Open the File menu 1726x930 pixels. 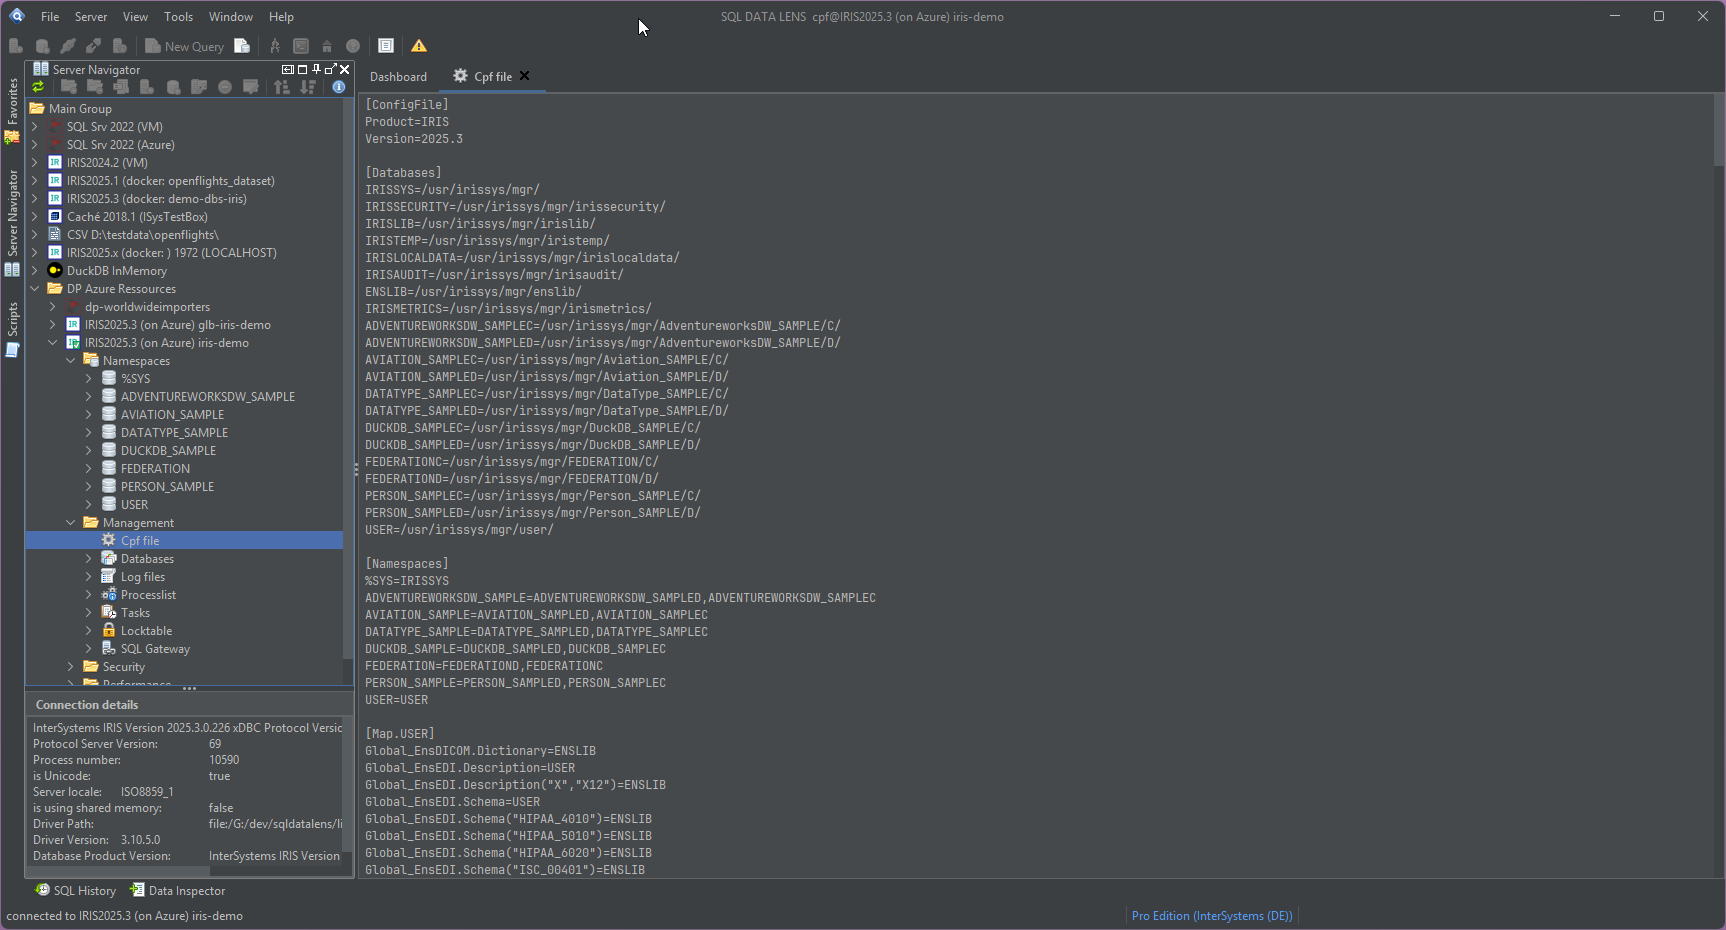click(50, 17)
